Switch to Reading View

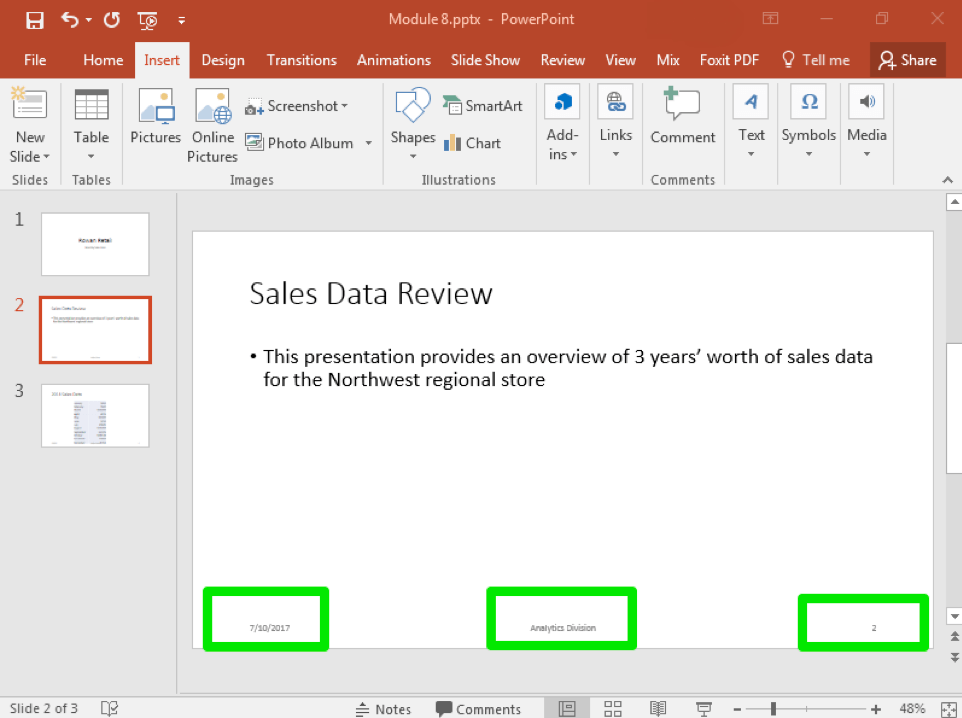pos(658,708)
